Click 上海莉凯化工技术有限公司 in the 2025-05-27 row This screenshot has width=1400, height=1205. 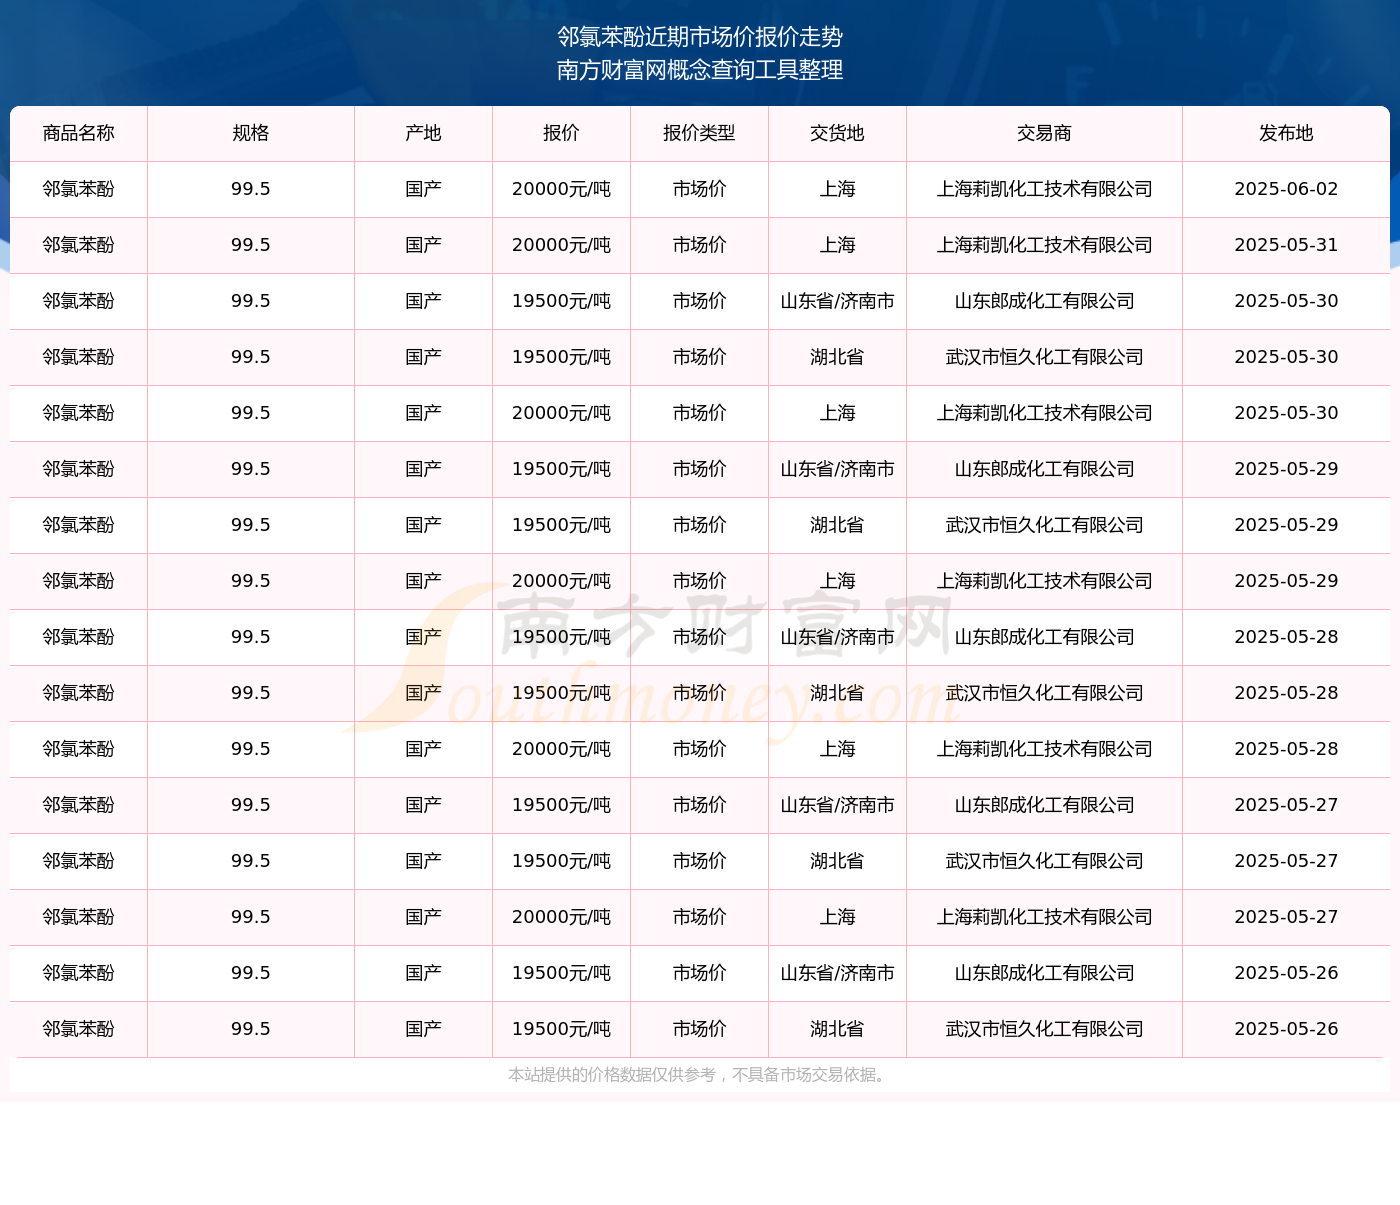tap(1045, 917)
